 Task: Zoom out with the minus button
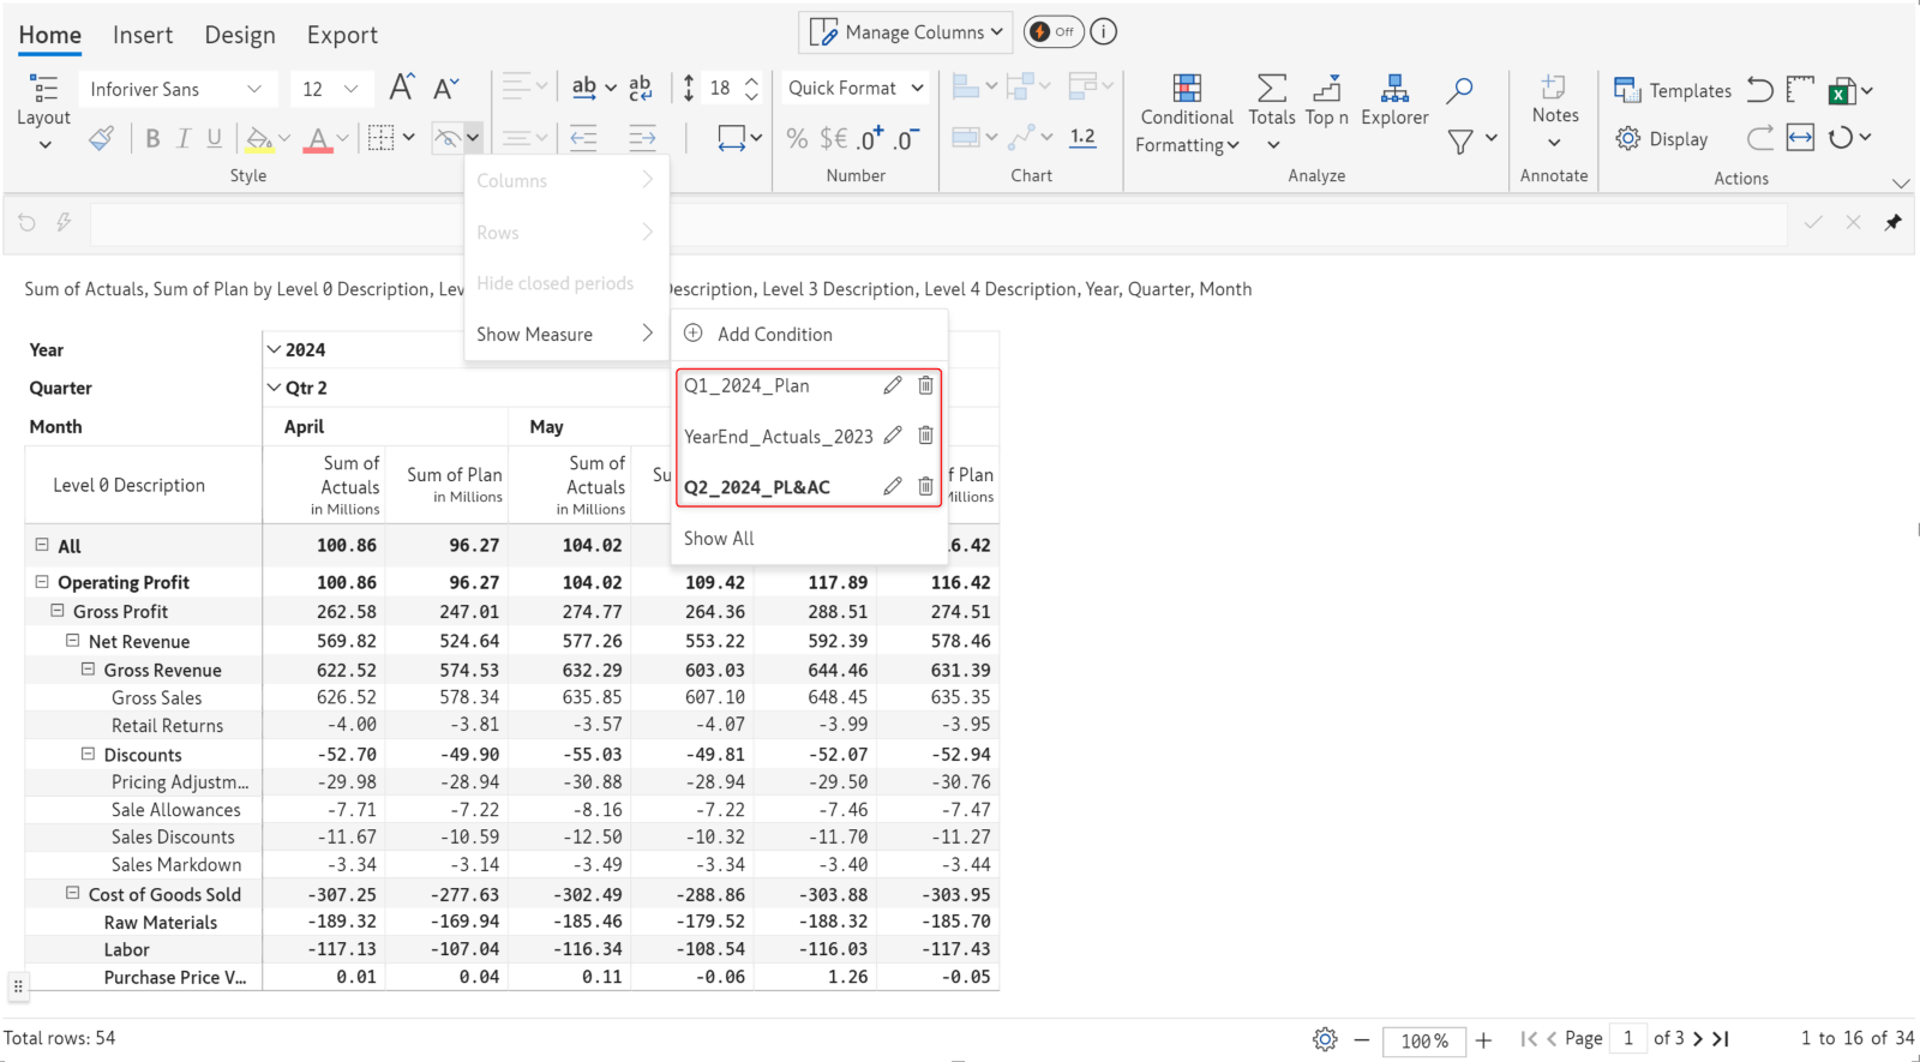tap(1361, 1040)
